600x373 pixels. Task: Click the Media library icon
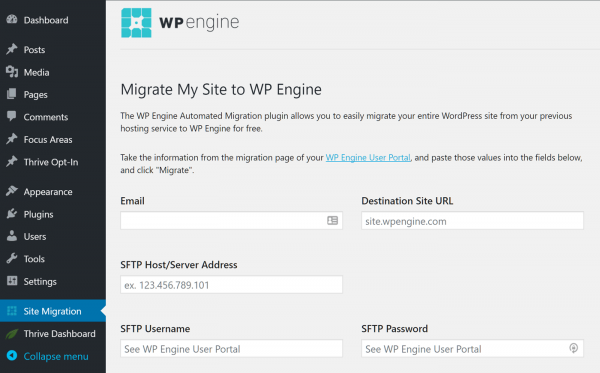(x=12, y=72)
